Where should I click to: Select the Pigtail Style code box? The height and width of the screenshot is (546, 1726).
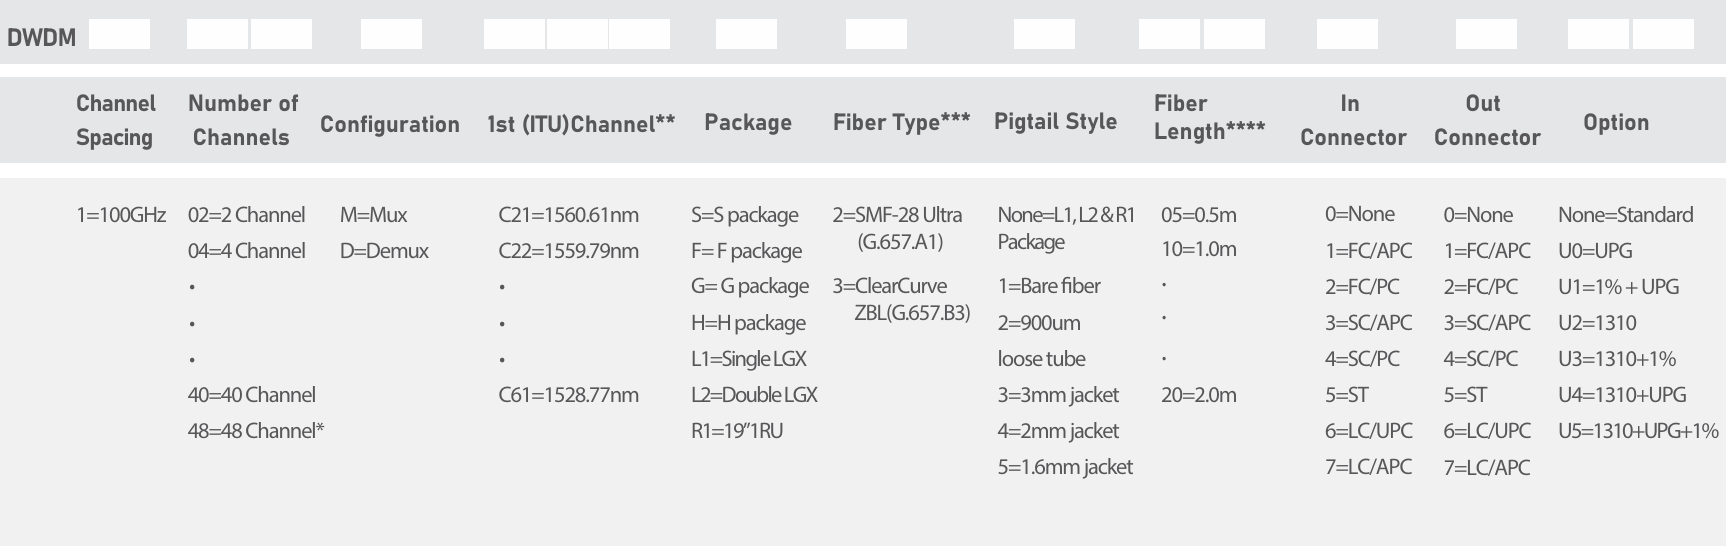click(1044, 34)
